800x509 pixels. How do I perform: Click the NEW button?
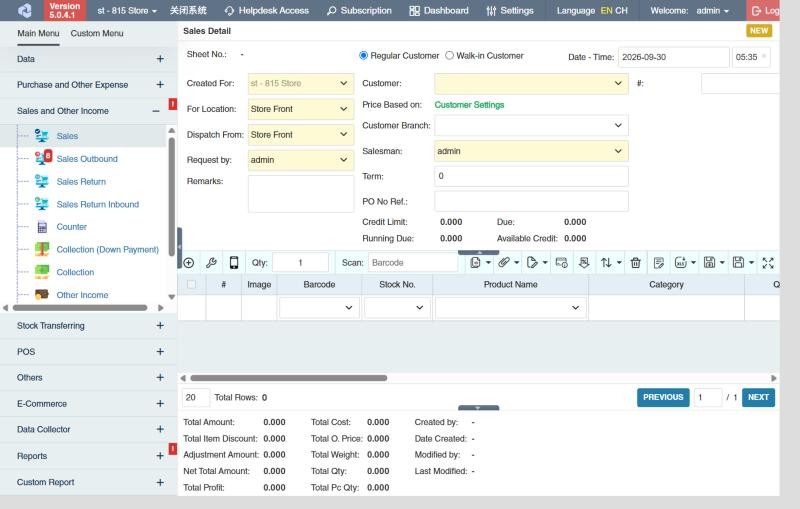(759, 31)
